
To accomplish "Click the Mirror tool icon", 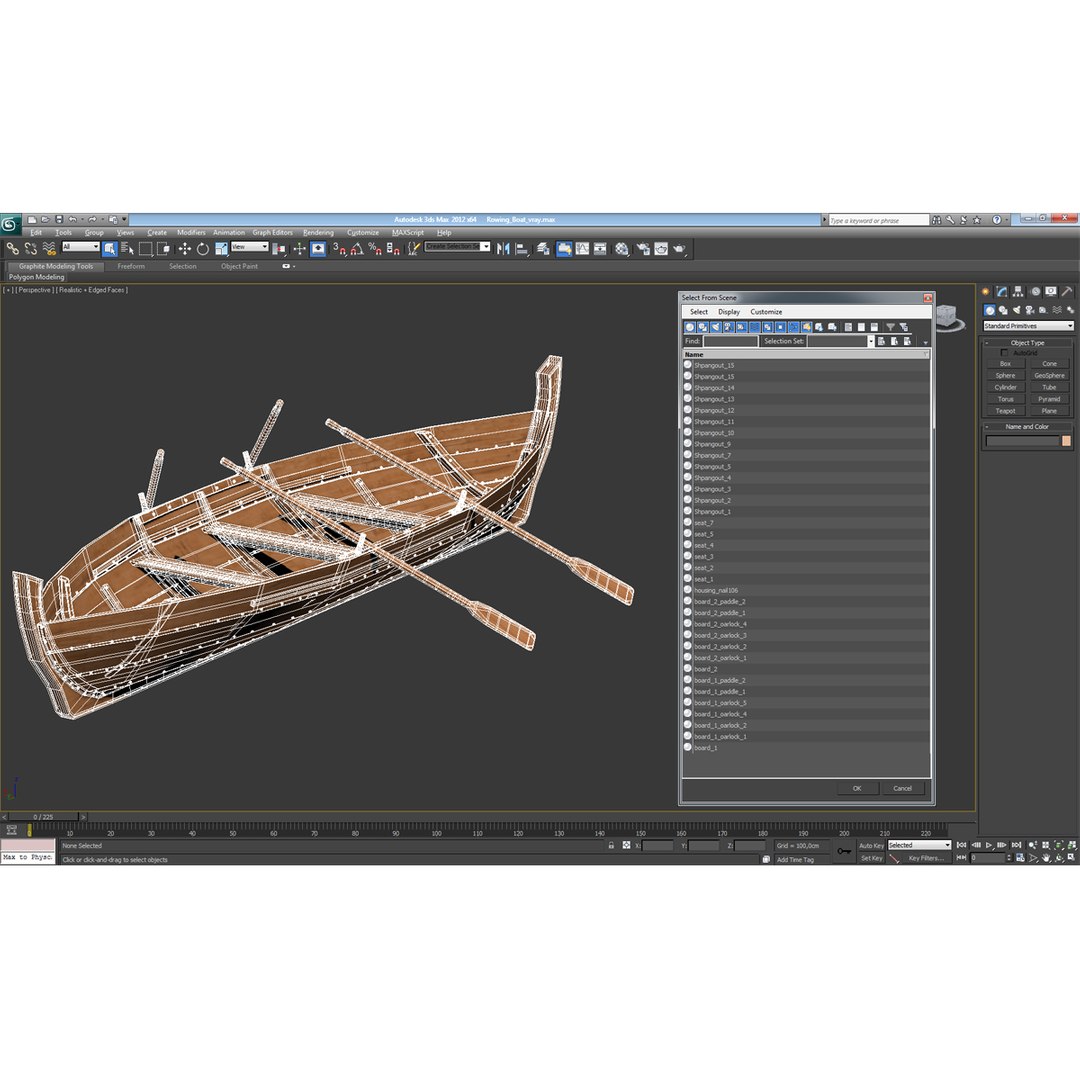I will click(503, 249).
